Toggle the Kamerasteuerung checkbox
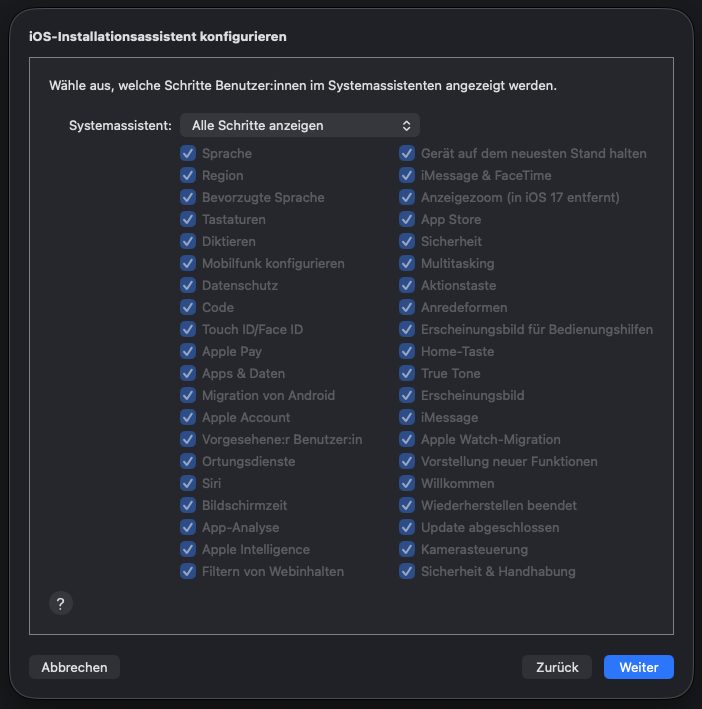Viewport: 702px width, 709px height. coord(407,549)
